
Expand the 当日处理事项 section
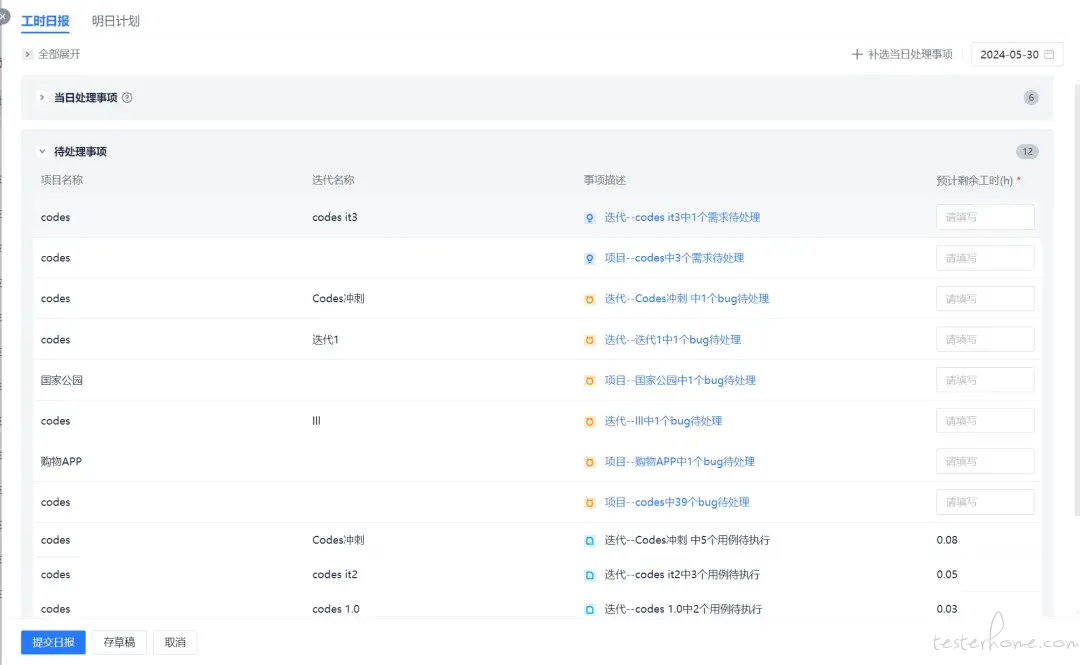[x=42, y=98]
